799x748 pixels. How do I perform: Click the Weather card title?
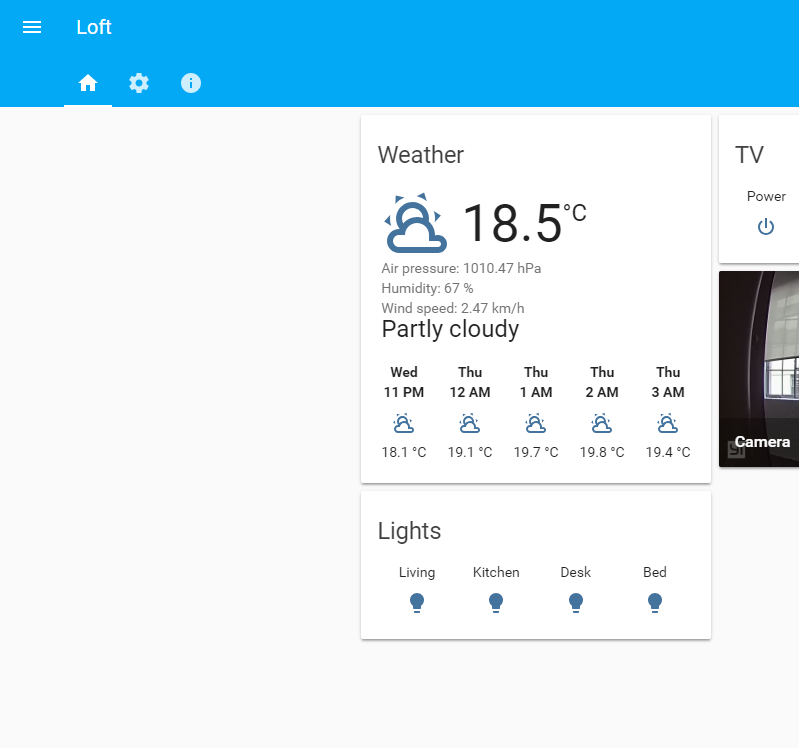tap(421, 155)
